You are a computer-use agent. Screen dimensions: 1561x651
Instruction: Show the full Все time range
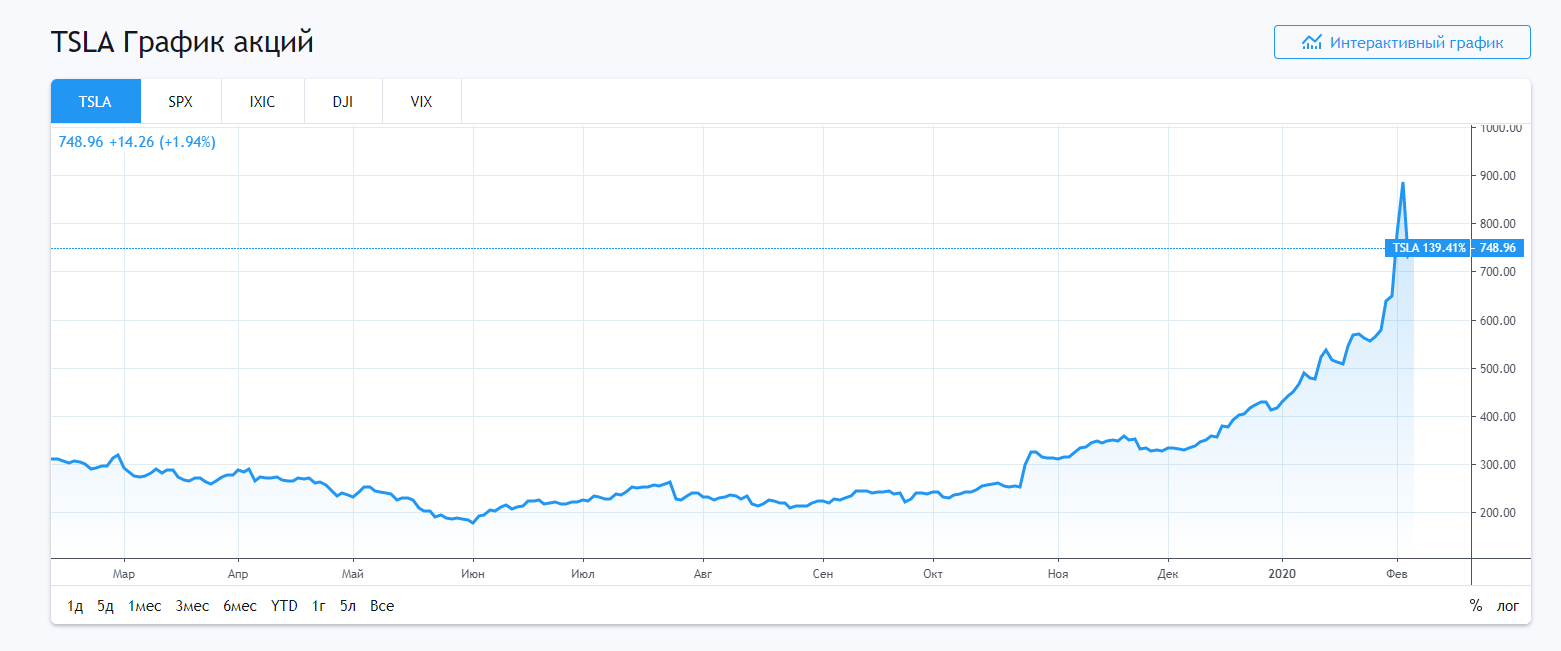[382, 606]
